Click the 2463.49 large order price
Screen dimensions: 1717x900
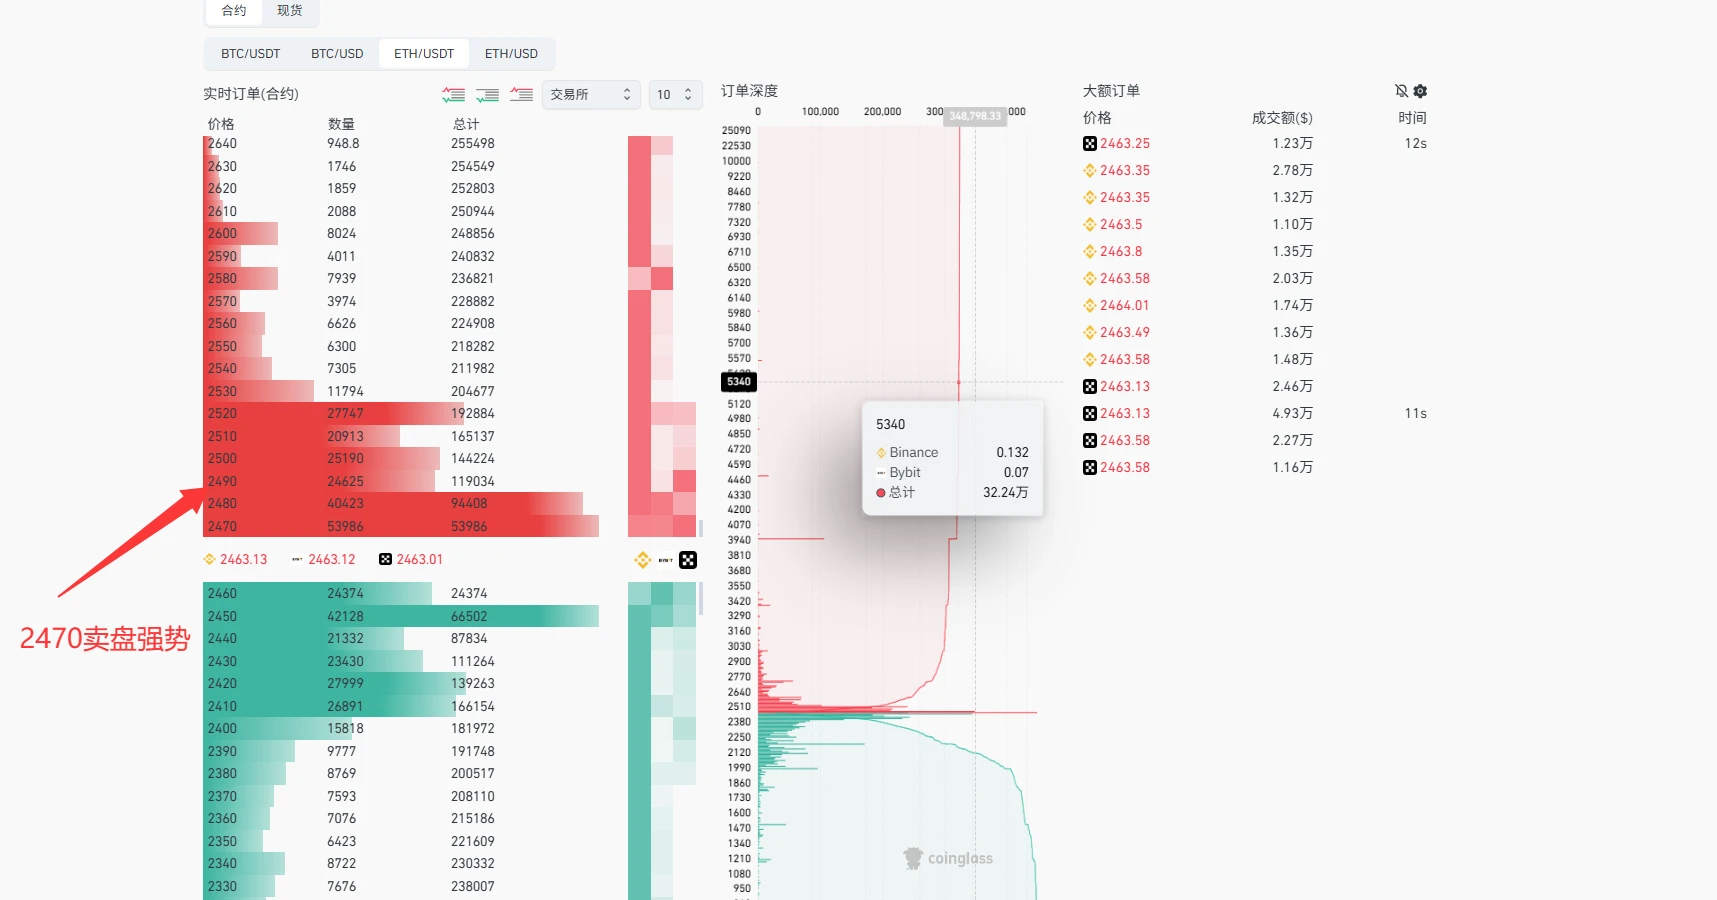point(1125,333)
